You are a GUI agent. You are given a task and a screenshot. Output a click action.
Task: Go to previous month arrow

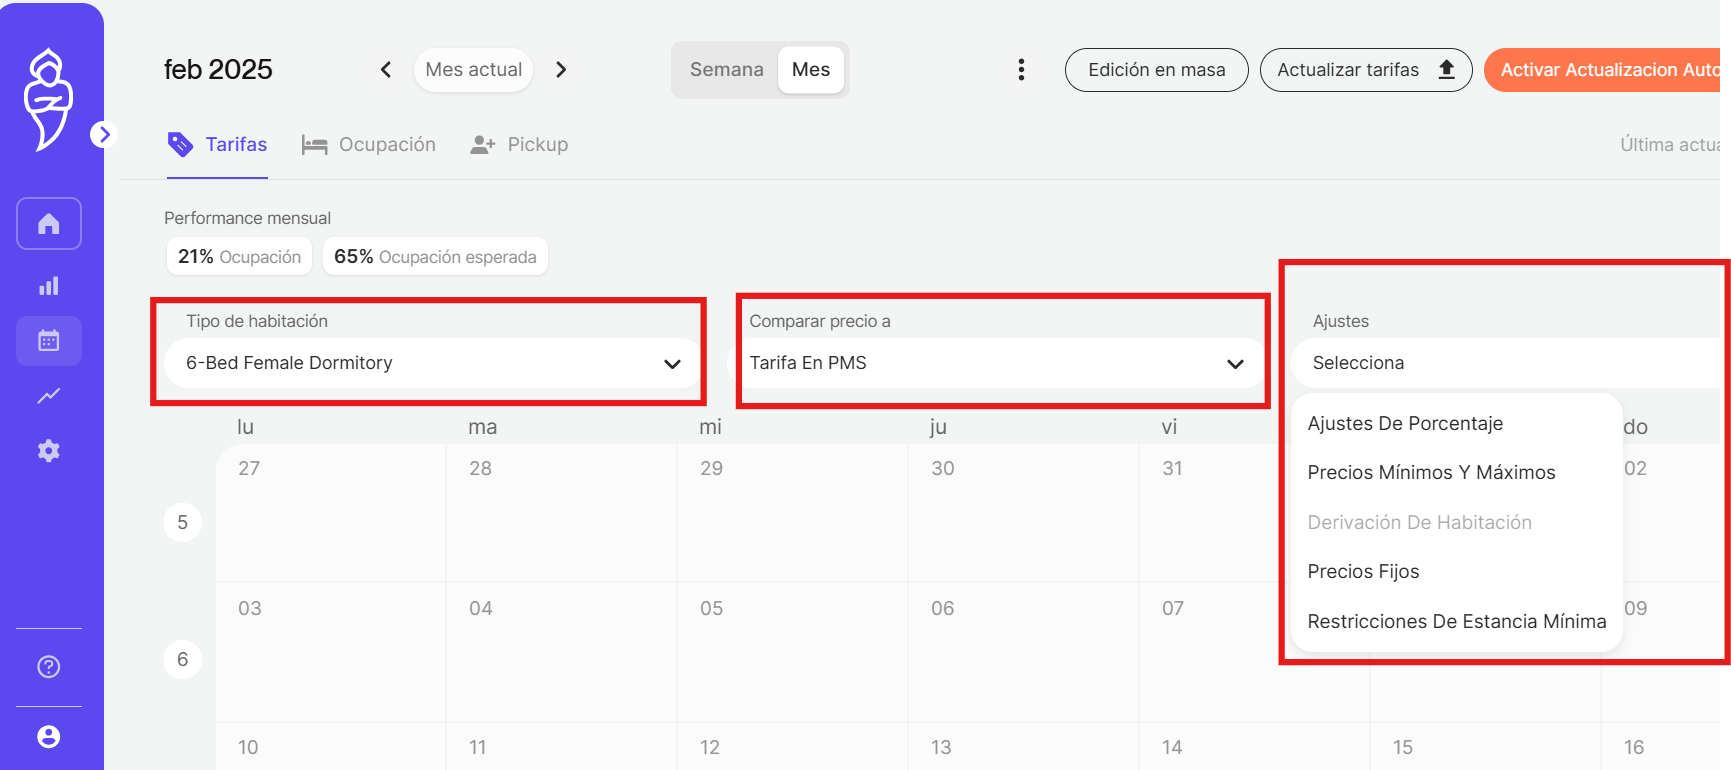(x=386, y=69)
